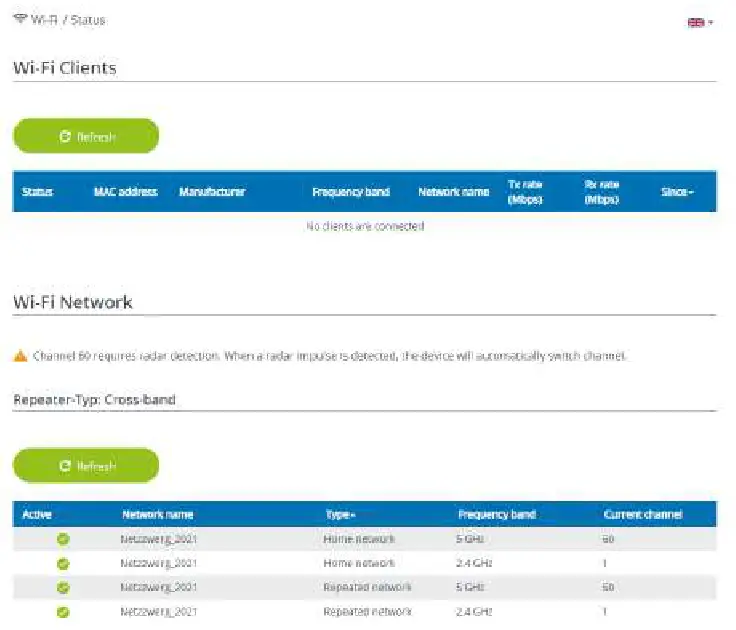Sort clients by MAC address column
Image resolution: width=736 pixels, height=630 pixels.
[x=125, y=192]
